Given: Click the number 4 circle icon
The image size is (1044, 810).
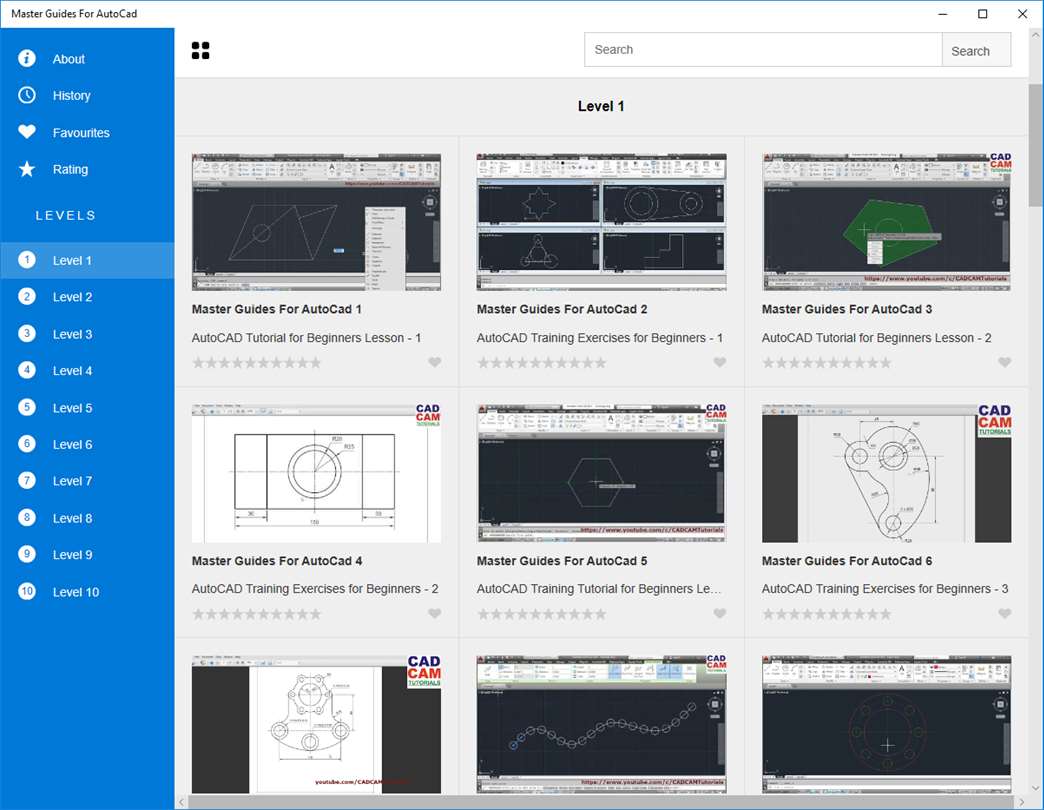Looking at the screenshot, I should point(27,370).
